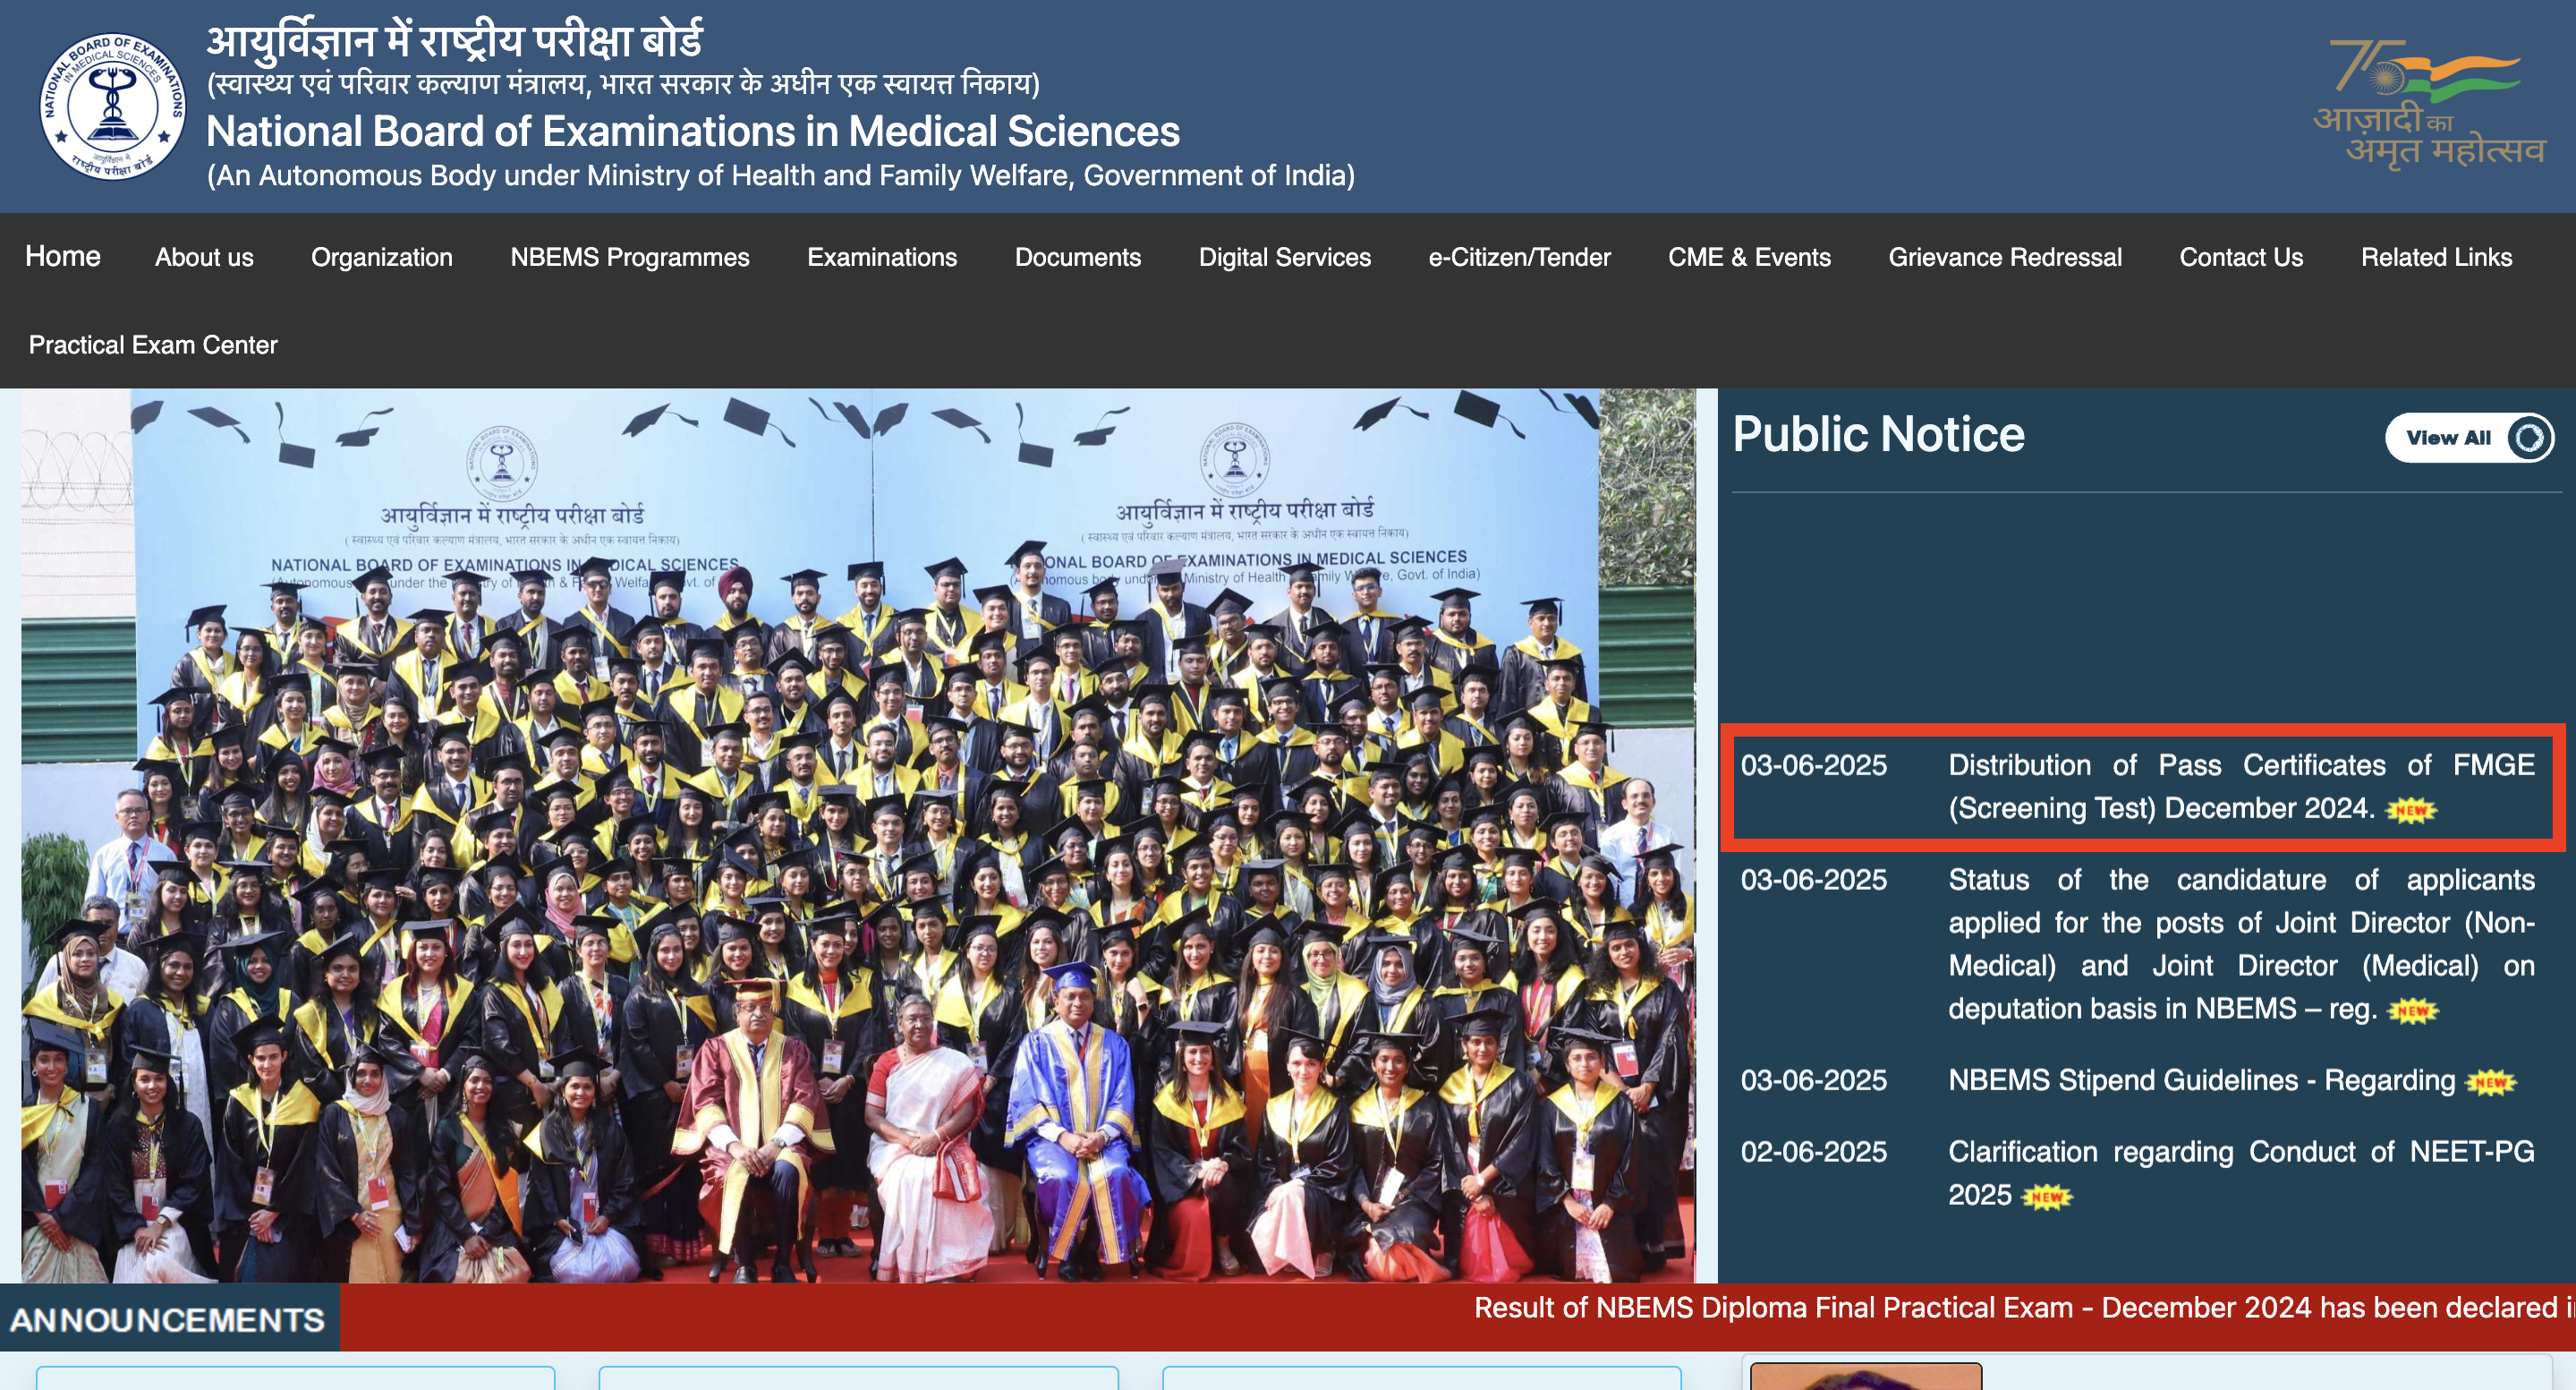This screenshot has height=1390, width=2576.
Task: Click the convocation group photo banner
Action: tap(857, 835)
